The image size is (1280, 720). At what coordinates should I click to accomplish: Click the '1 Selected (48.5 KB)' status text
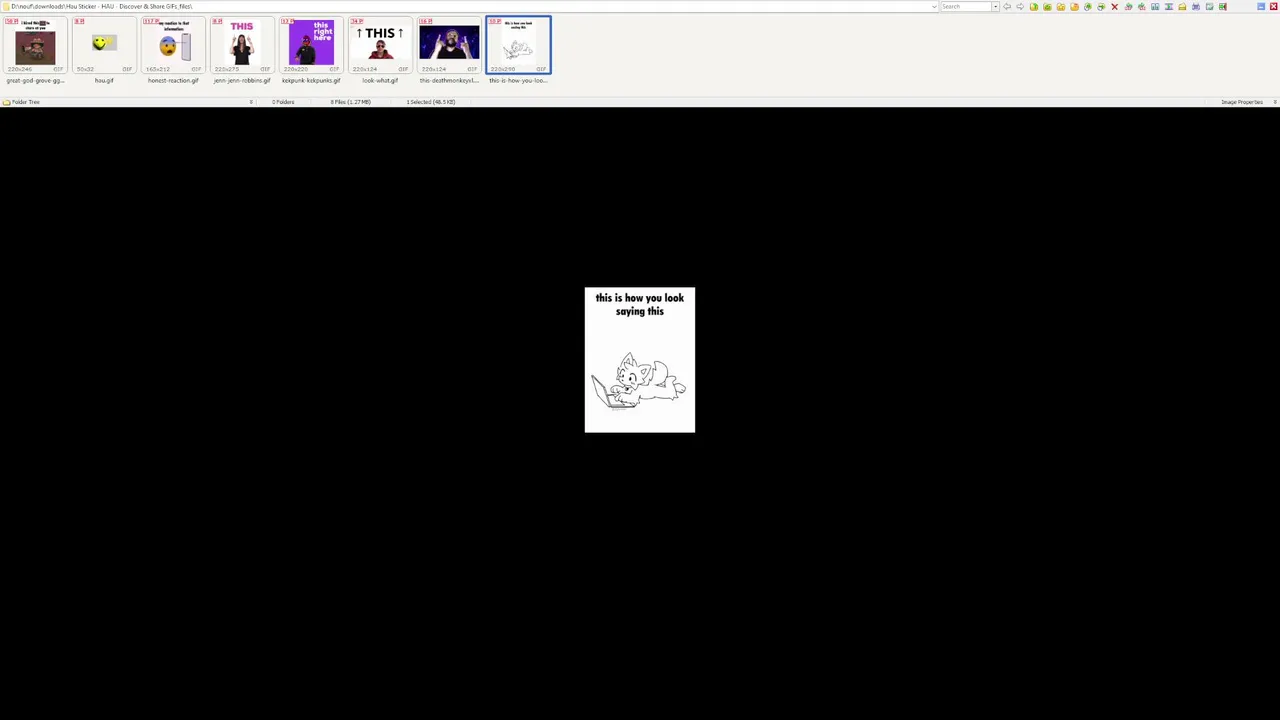point(431,102)
